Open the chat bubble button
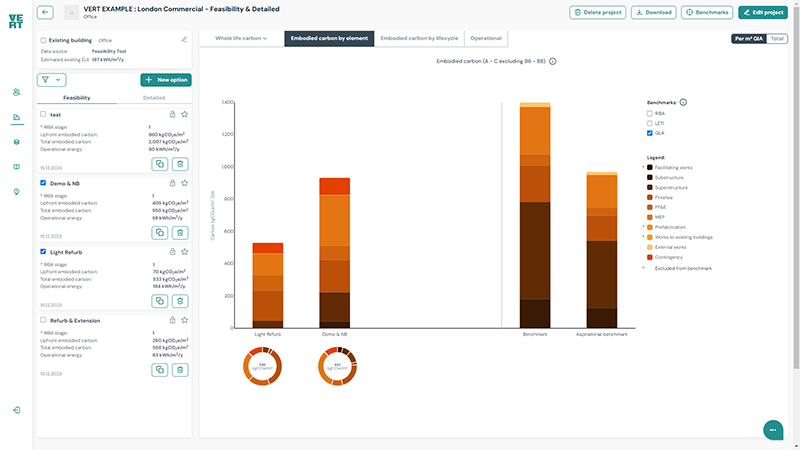Viewport: 800px width, 450px height. 773,430
